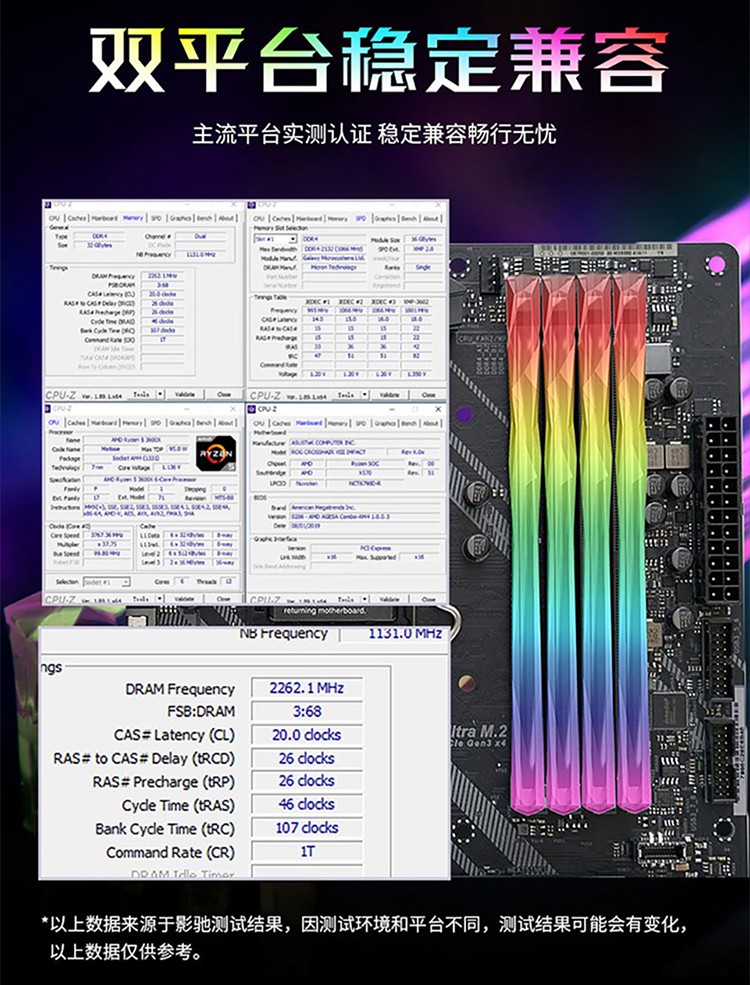Click the Tools button in the Mainboard window

(346, 599)
